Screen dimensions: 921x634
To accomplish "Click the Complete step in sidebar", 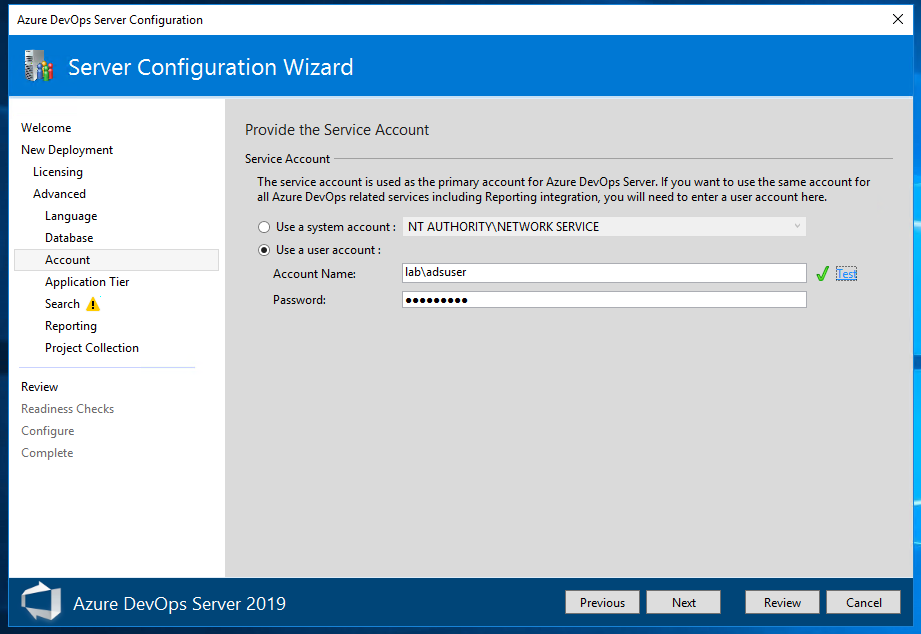I will [x=47, y=453].
